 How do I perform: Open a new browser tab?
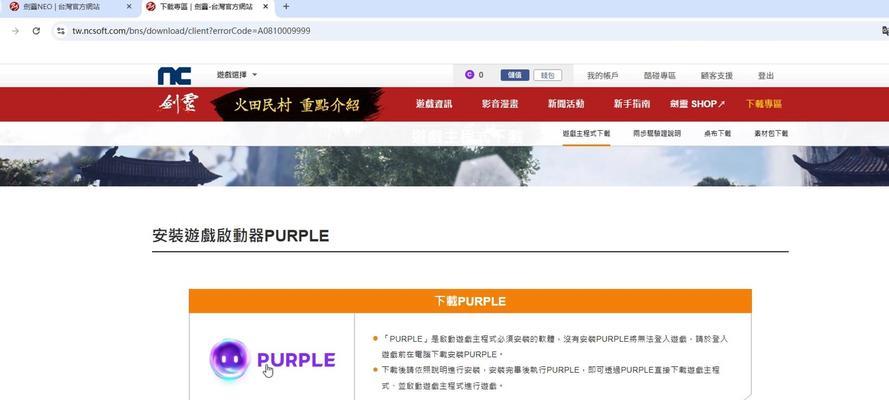point(286,7)
